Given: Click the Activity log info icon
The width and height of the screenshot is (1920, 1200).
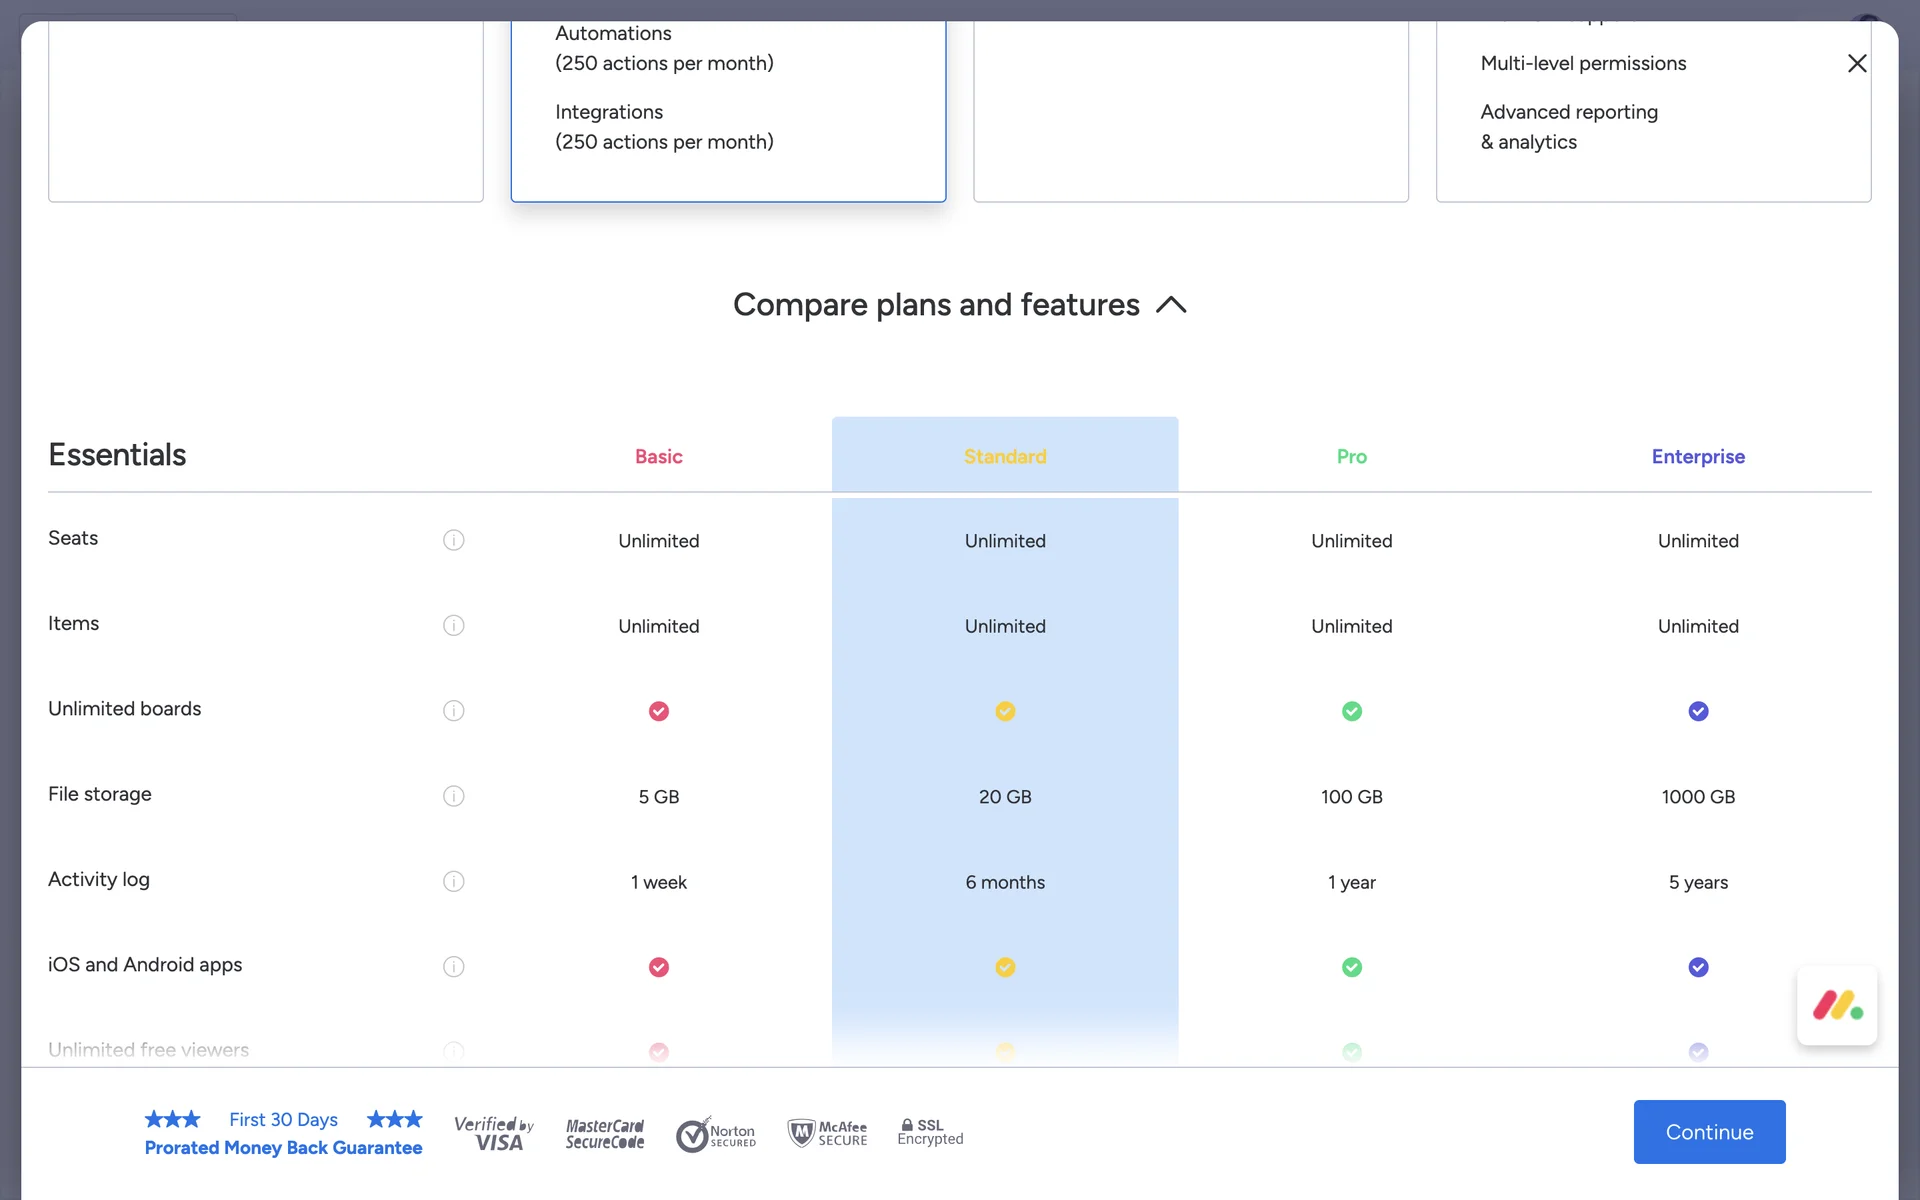Looking at the screenshot, I should tap(453, 881).
